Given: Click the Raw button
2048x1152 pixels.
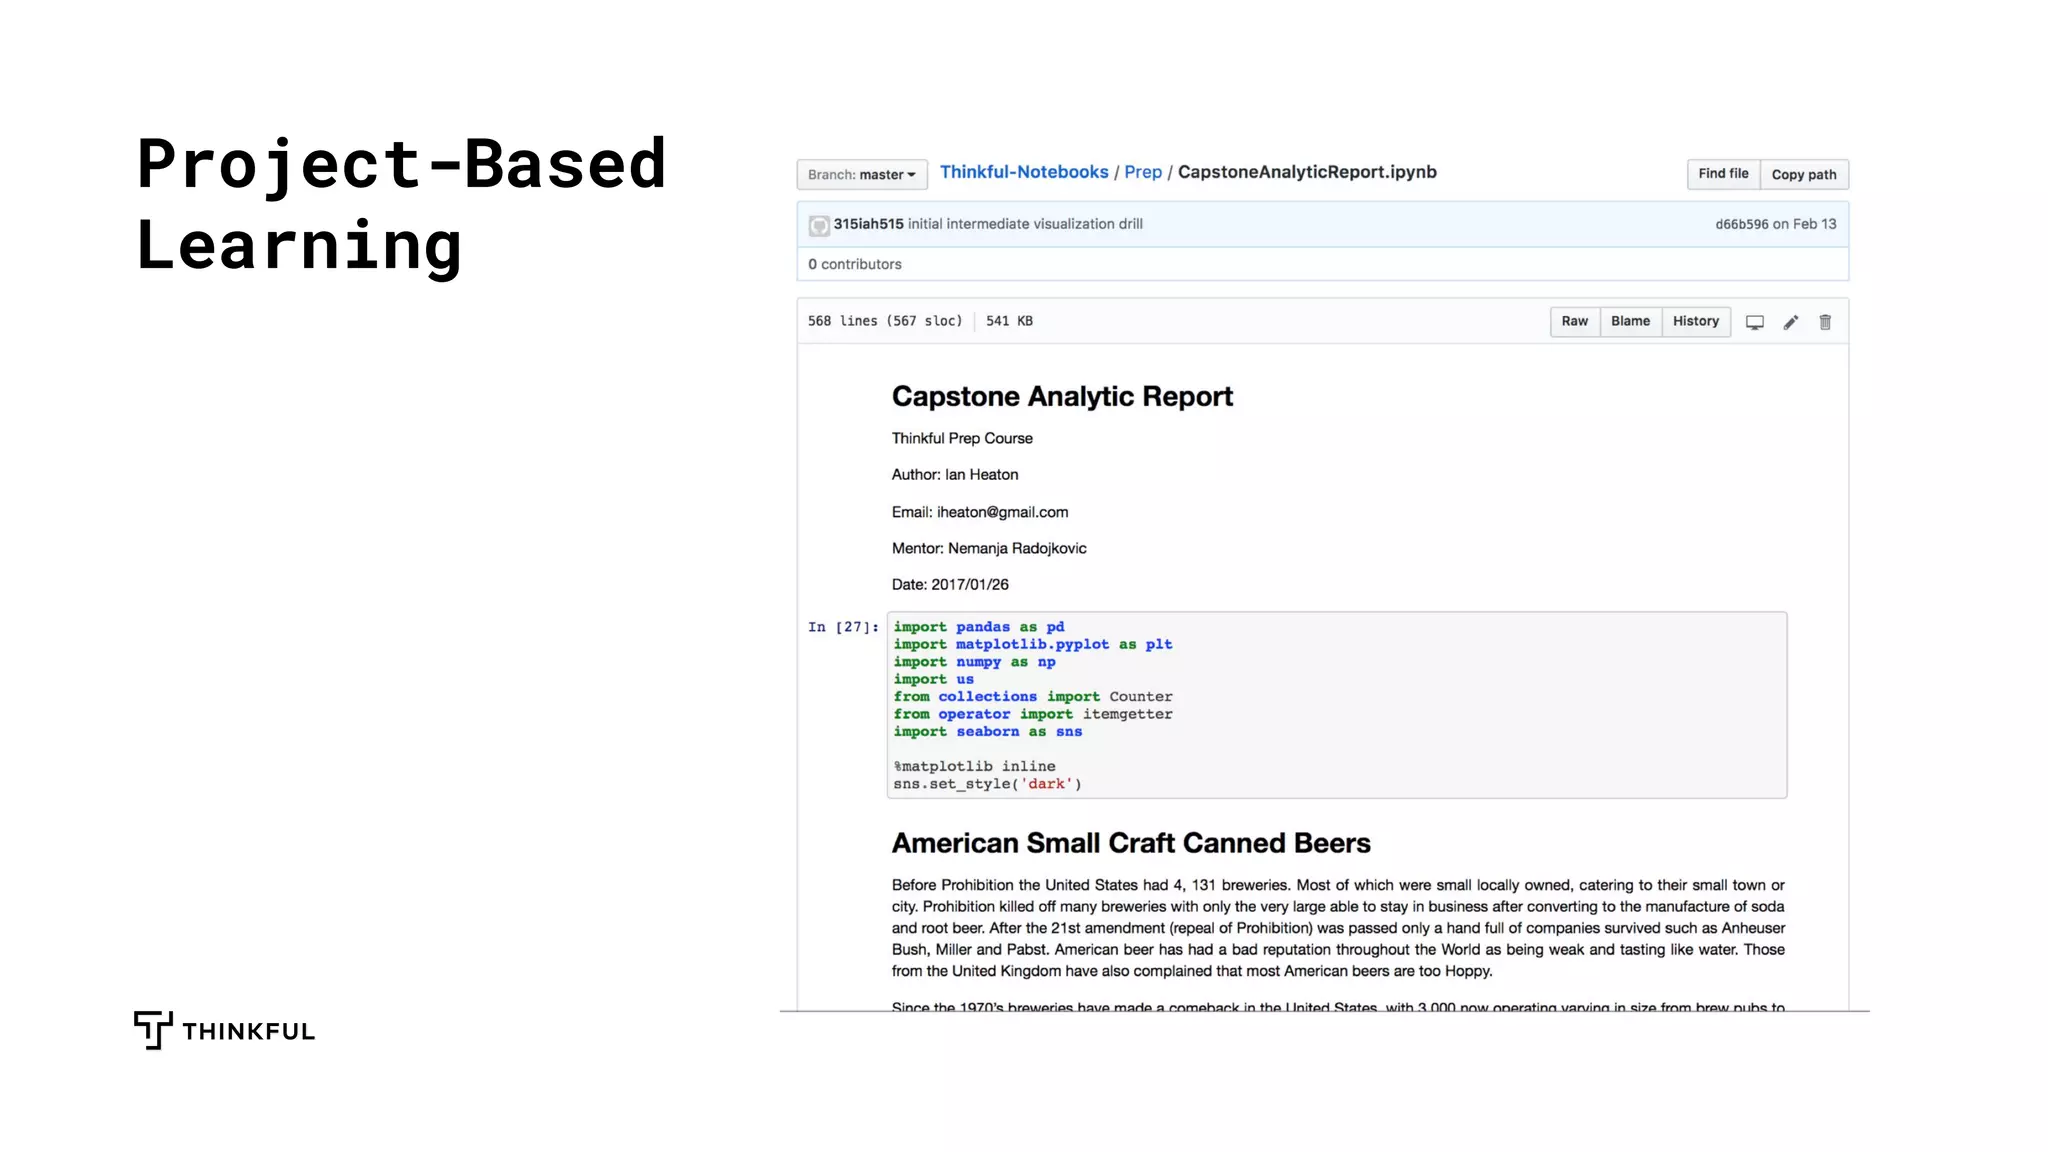Looking at the screenshot, I should tap(1574, 321).
